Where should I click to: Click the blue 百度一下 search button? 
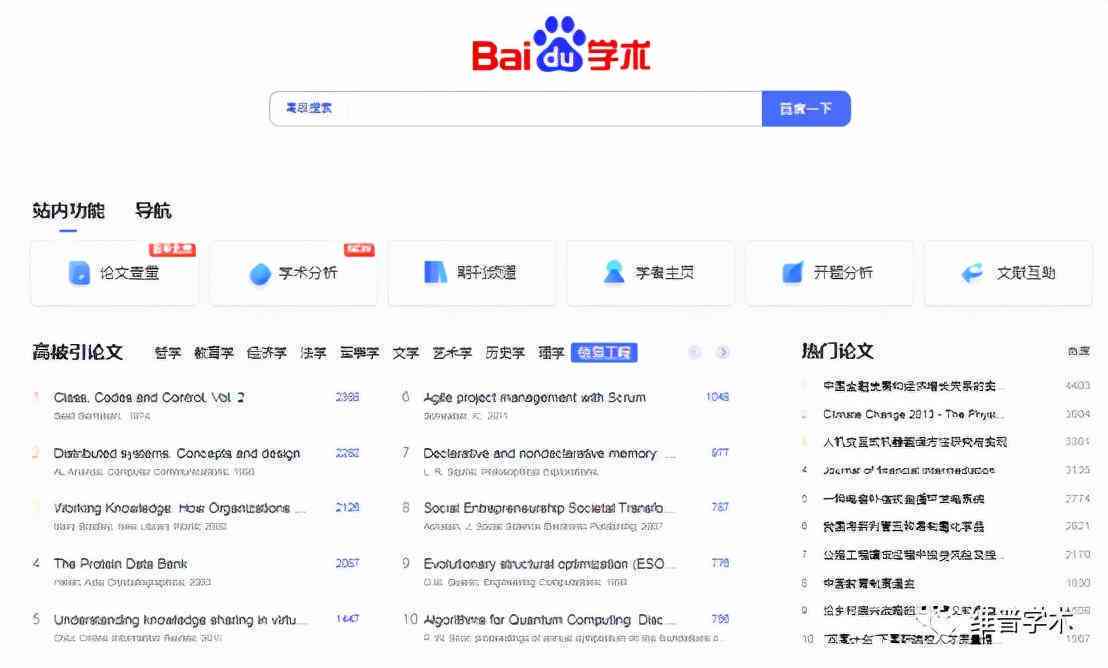point(806,109)
